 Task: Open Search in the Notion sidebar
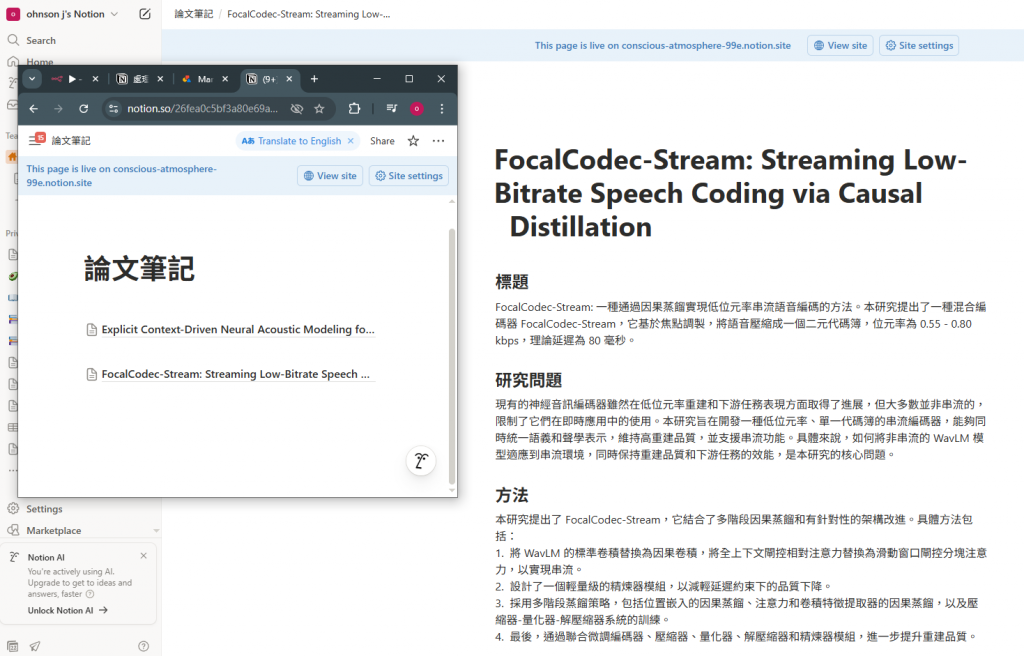tap(40, 41)
